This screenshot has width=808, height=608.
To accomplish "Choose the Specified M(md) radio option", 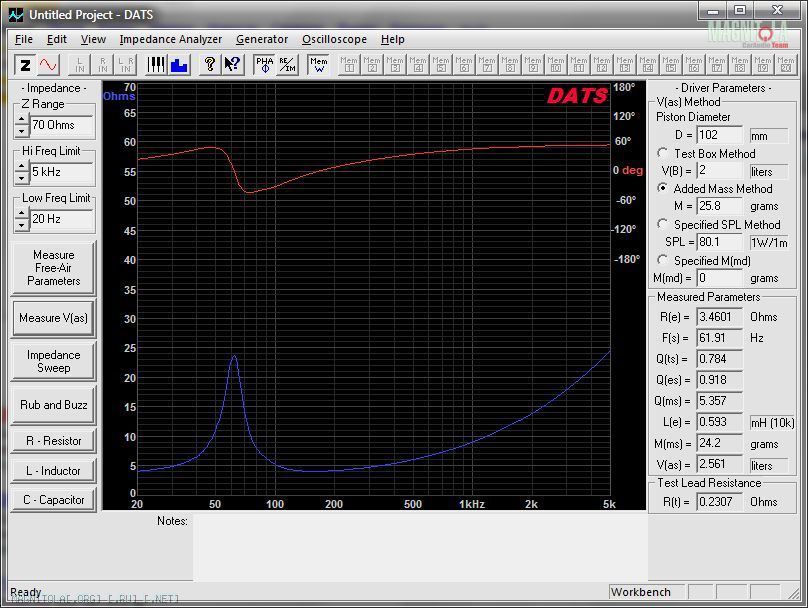I will [x=663, y=260].
